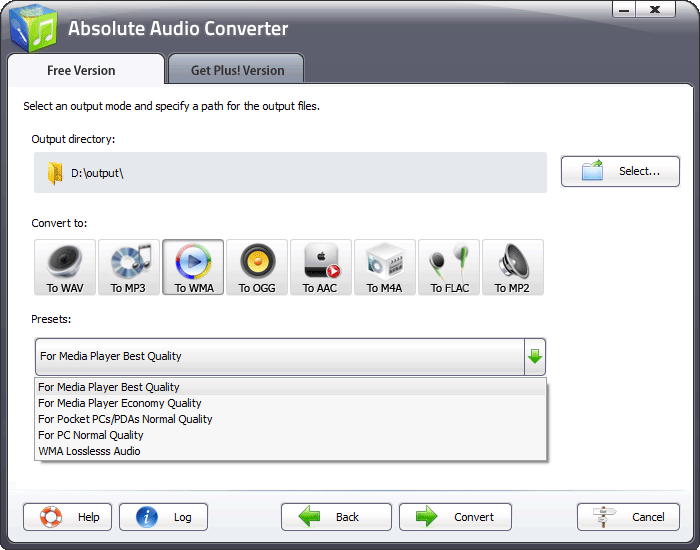This screenshot has width=700, height=550.
Task: Select To M4A conversion format
Action: (385, 267)
